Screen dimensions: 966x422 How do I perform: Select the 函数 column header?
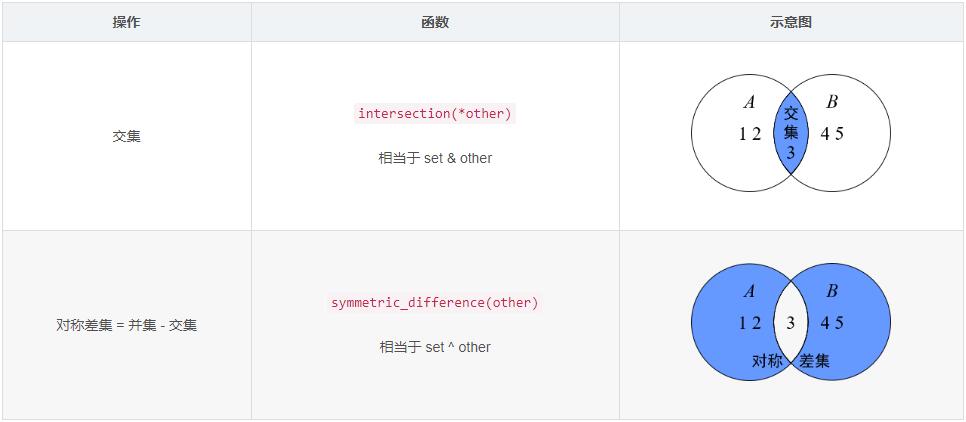coord(435,22)
